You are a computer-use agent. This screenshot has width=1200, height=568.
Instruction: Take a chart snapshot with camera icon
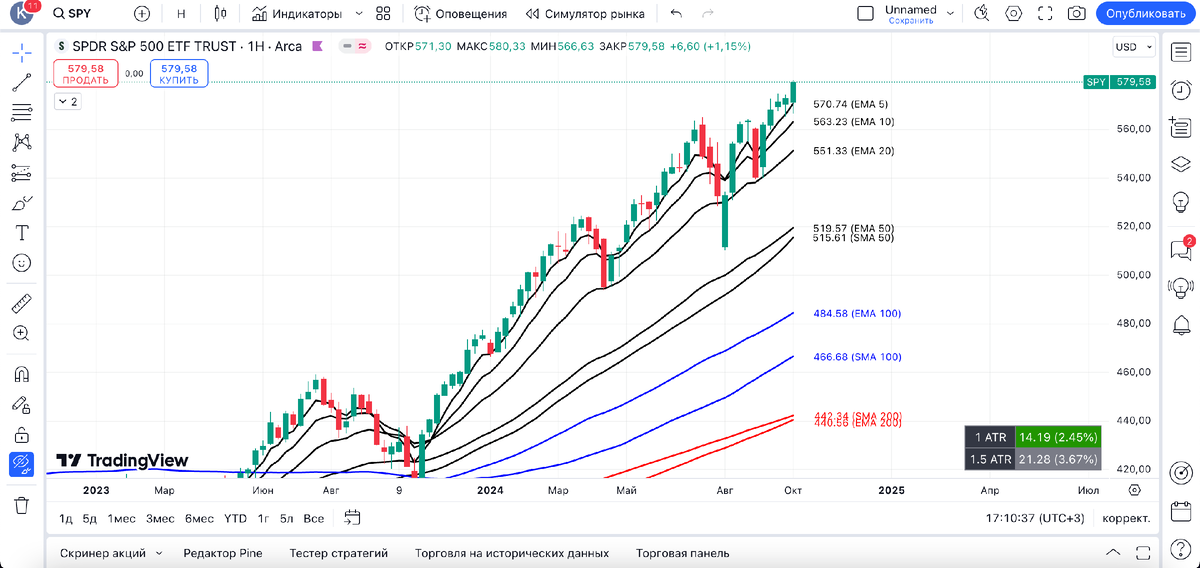pos(1076,14)
